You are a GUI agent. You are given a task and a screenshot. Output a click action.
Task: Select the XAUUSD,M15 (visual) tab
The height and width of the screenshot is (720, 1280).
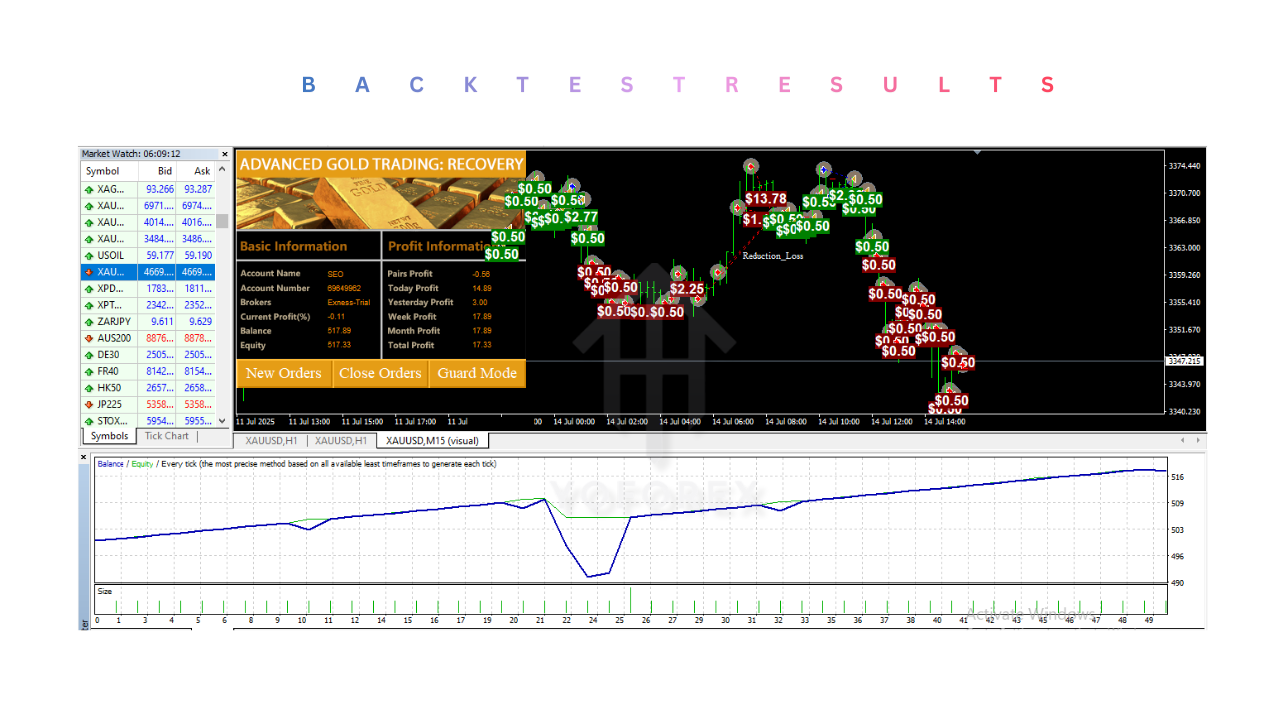coord(433,440)
